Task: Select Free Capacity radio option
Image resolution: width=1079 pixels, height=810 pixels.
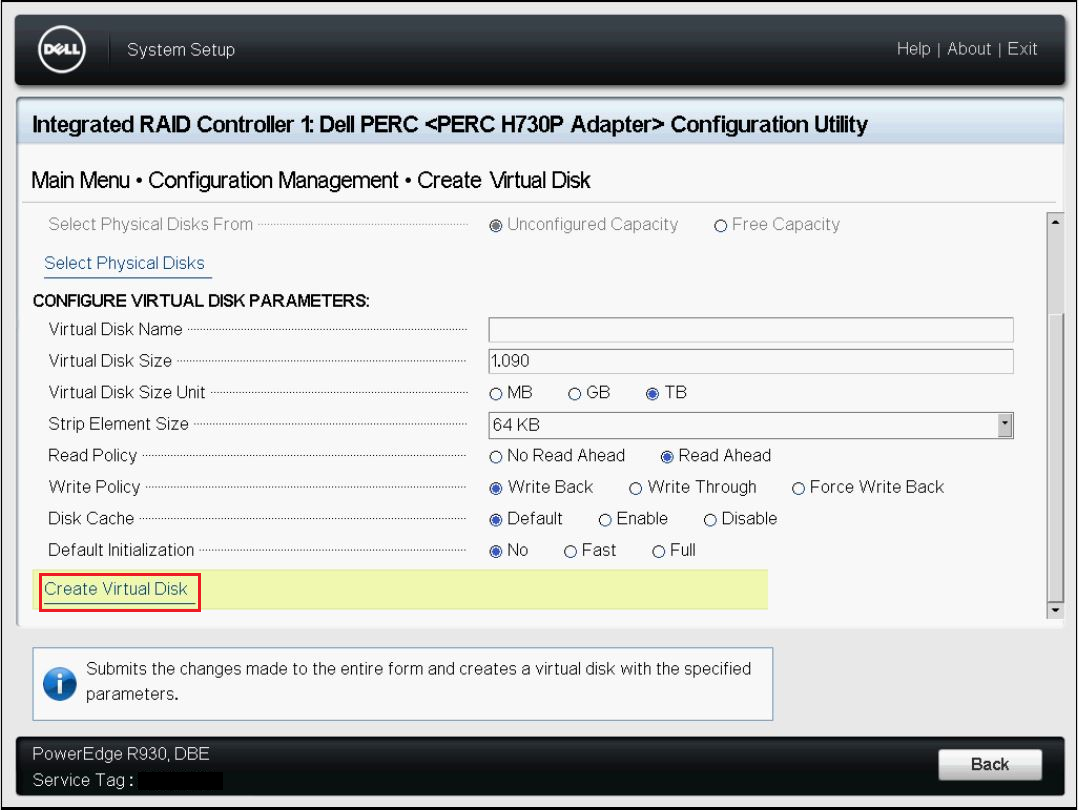Action: click(x=720, y=226)
